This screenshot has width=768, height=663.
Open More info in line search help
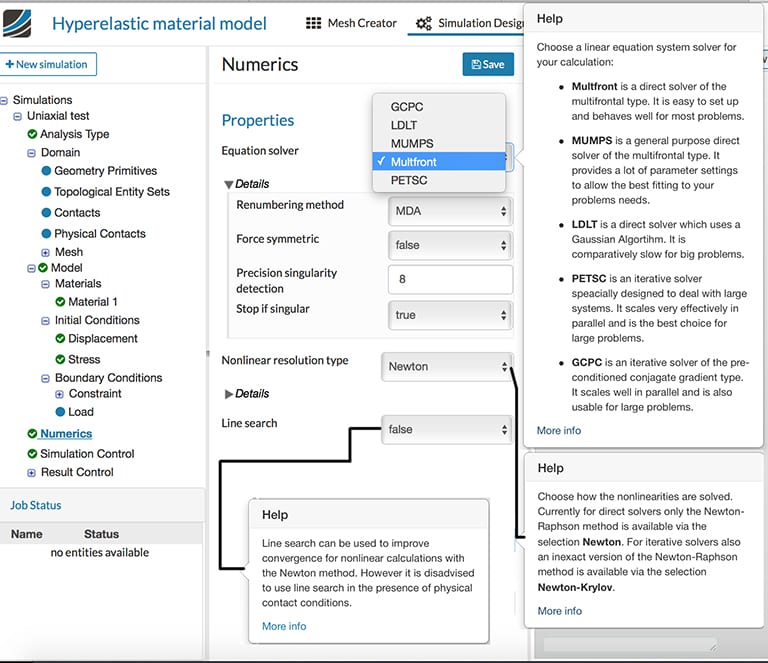click(284, 626)
